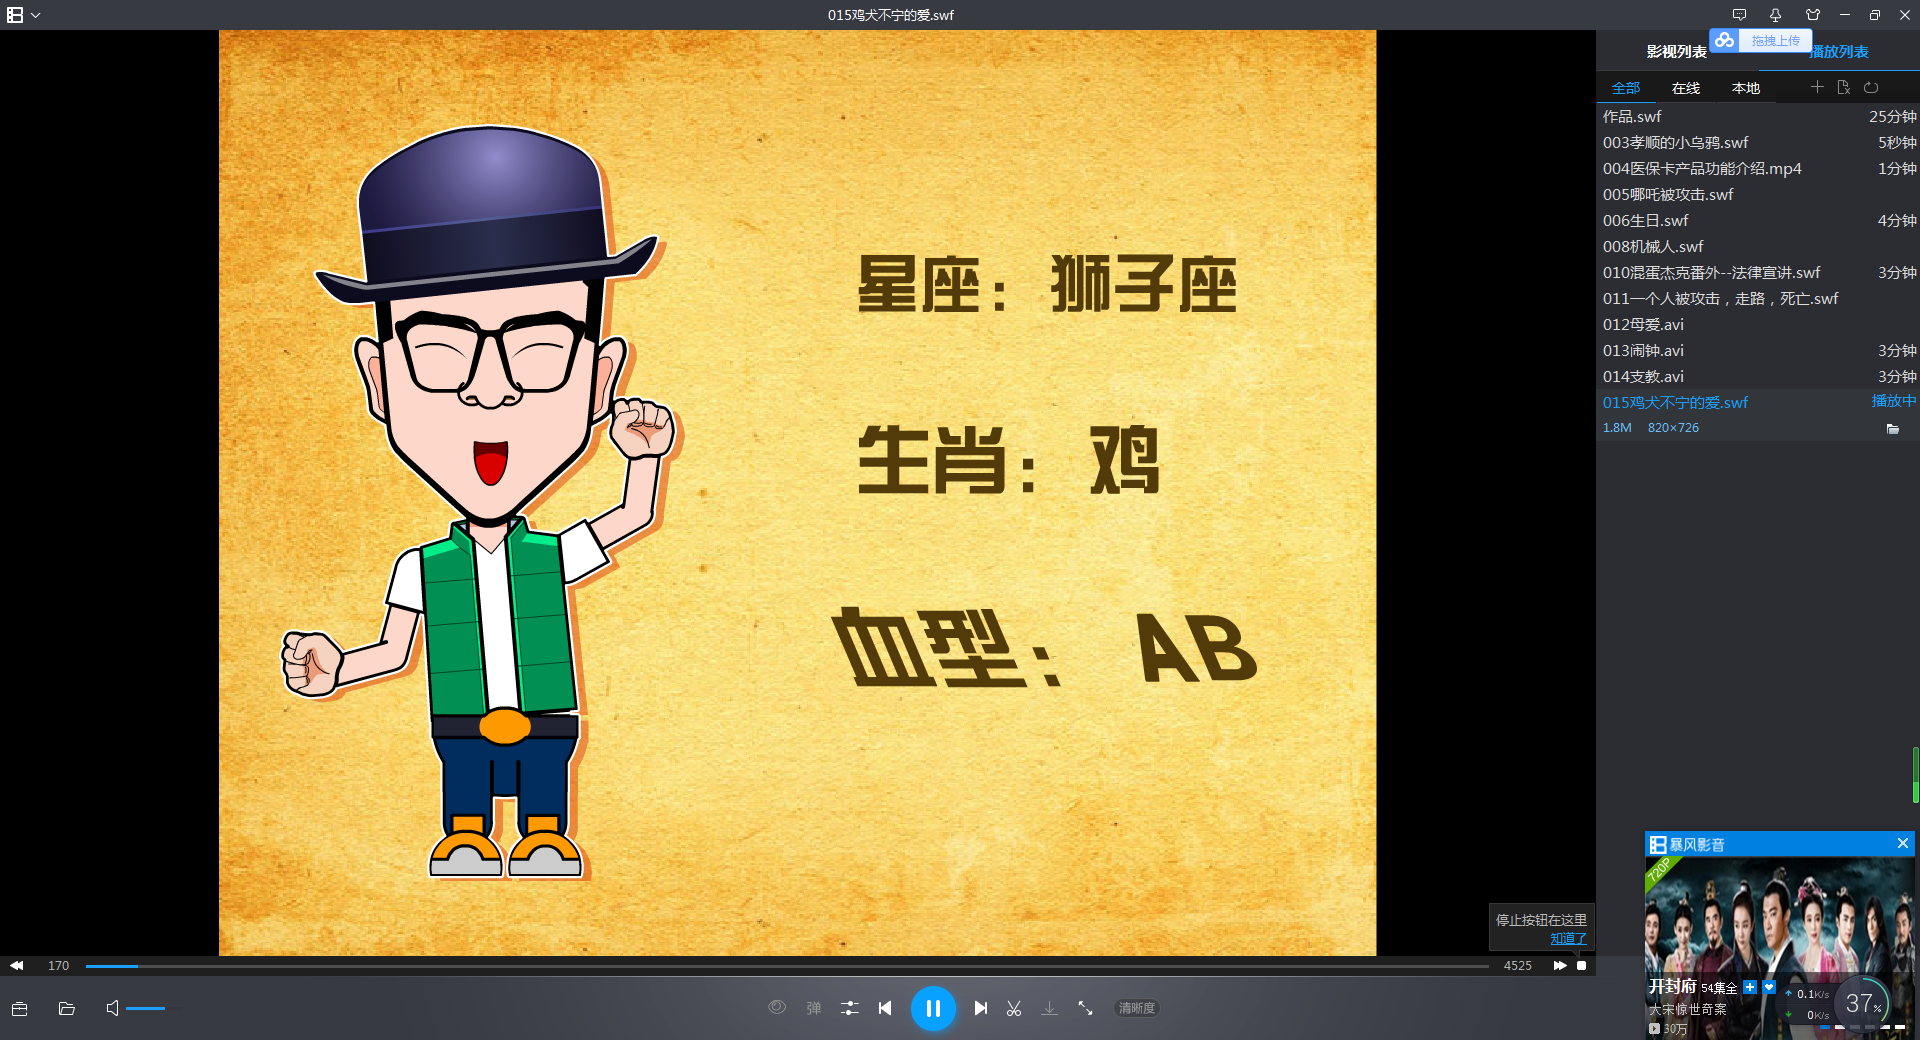Click the cloud drag-upload button
Screen dimensions: 1920x1040
pos(1761,40)
